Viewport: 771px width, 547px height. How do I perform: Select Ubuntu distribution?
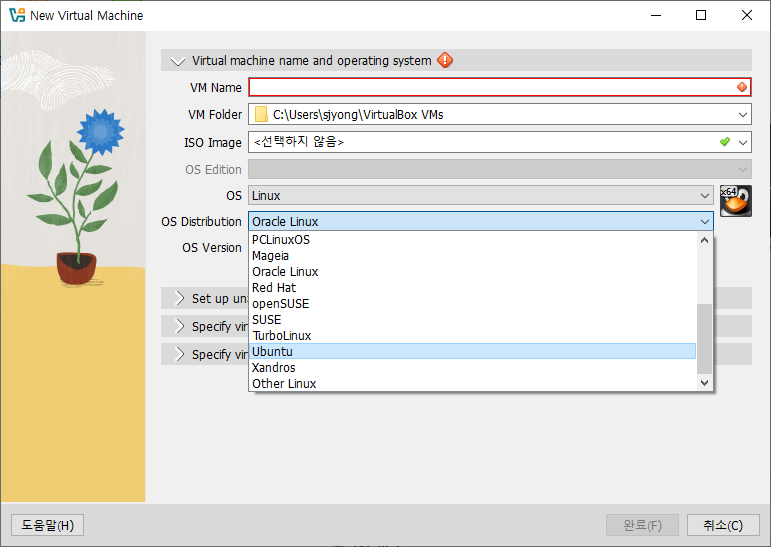tap(473, 351)
